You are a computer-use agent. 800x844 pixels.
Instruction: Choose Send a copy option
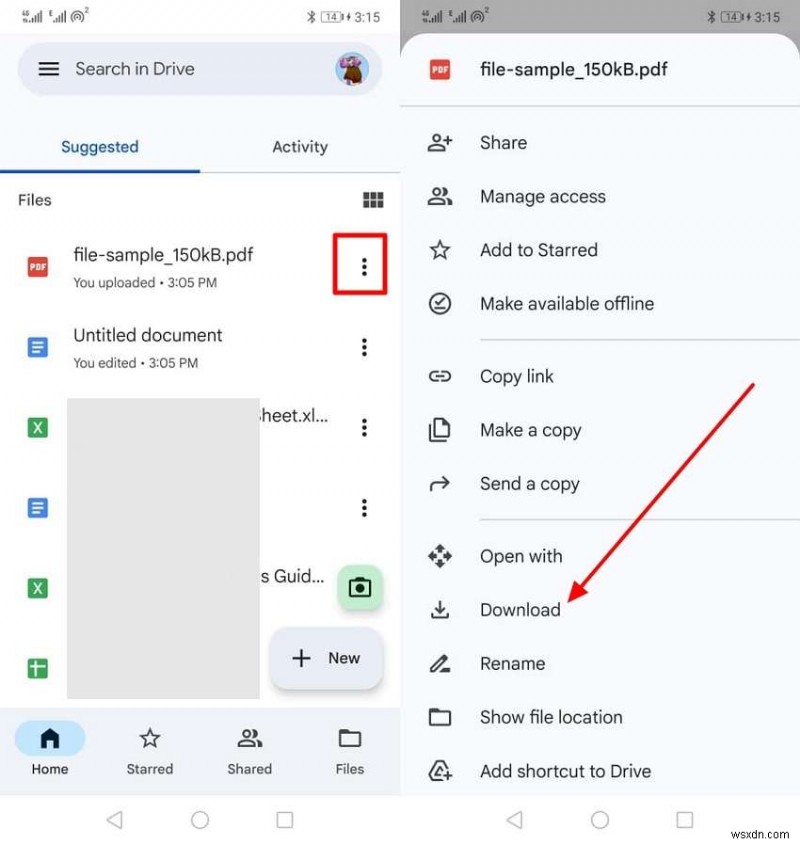coord(600,483)
